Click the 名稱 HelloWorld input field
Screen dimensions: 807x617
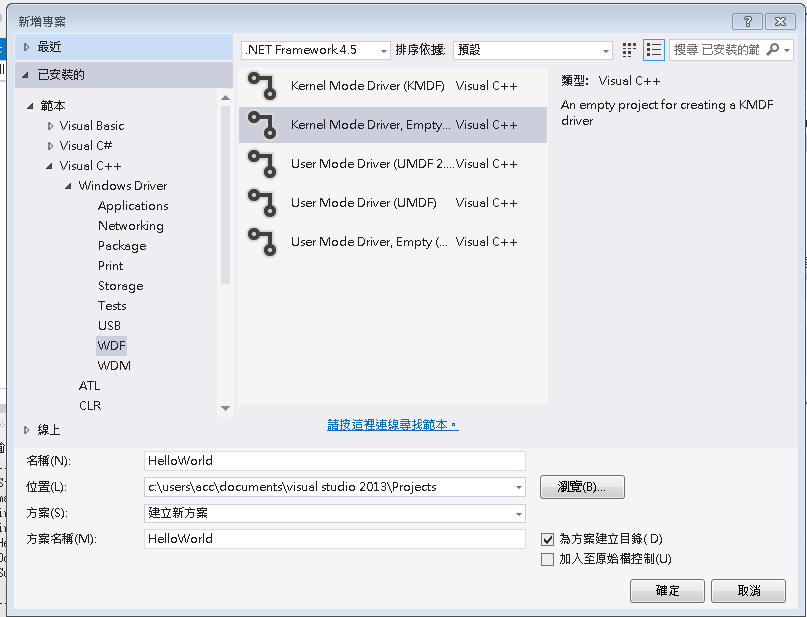coord(335,461)
